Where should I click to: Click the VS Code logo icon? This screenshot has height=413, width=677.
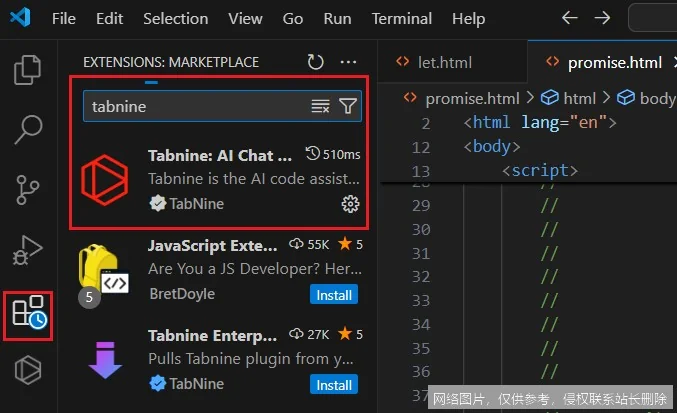click(20, 18)
